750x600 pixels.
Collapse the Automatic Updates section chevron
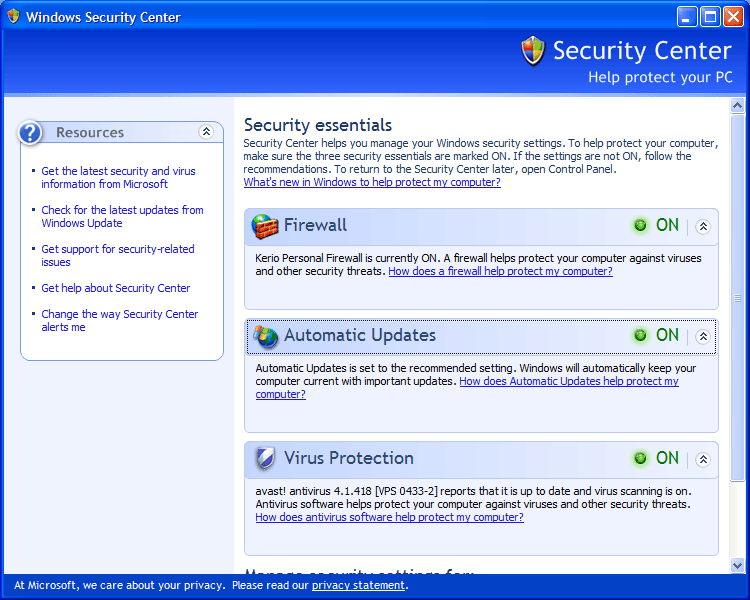pyautogui.click(x=703, y=336)
